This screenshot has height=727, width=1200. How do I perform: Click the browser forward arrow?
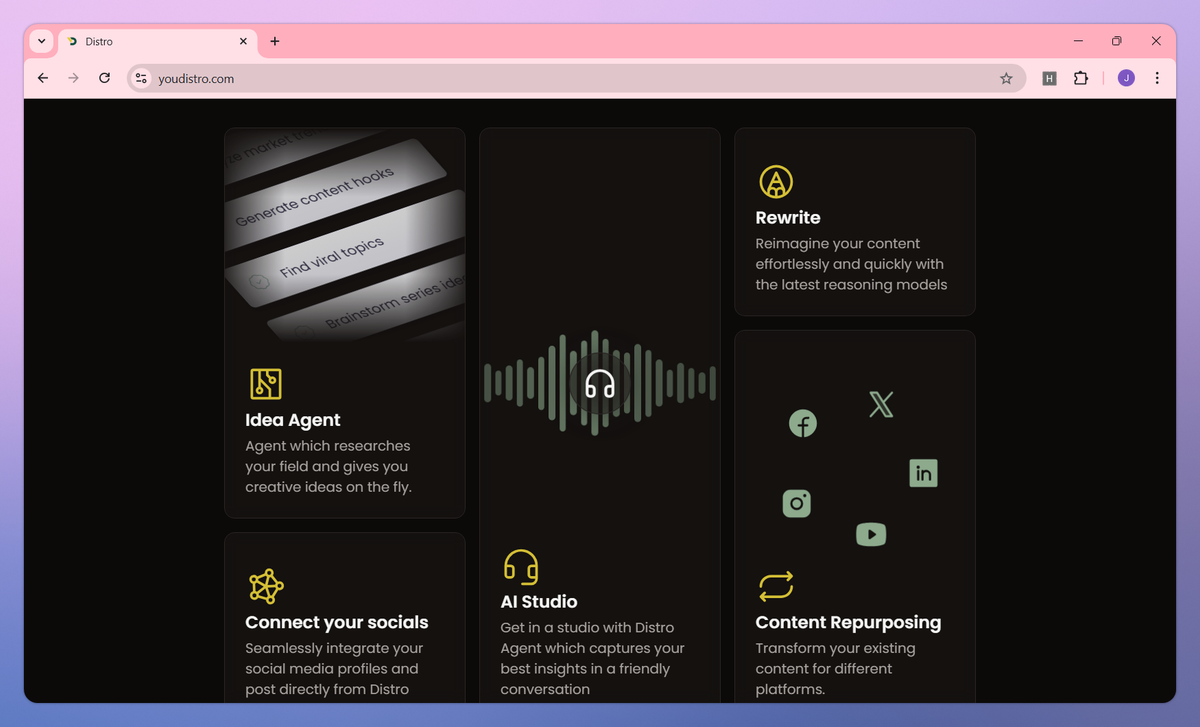click(73, 78)
